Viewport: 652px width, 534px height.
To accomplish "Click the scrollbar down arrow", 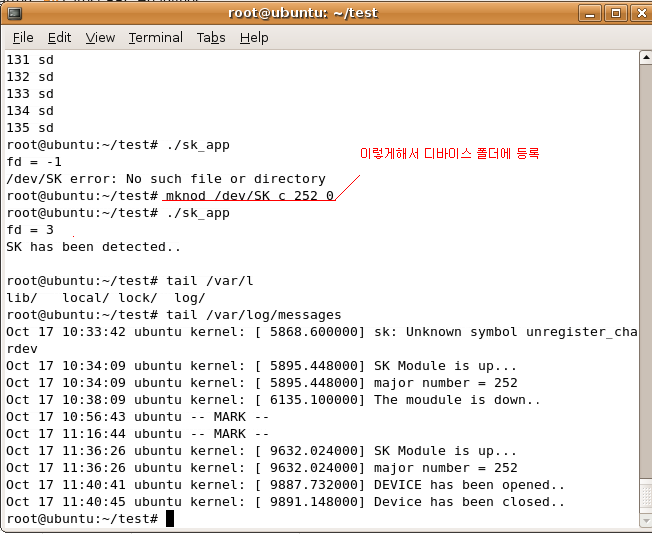I will 646,520.
